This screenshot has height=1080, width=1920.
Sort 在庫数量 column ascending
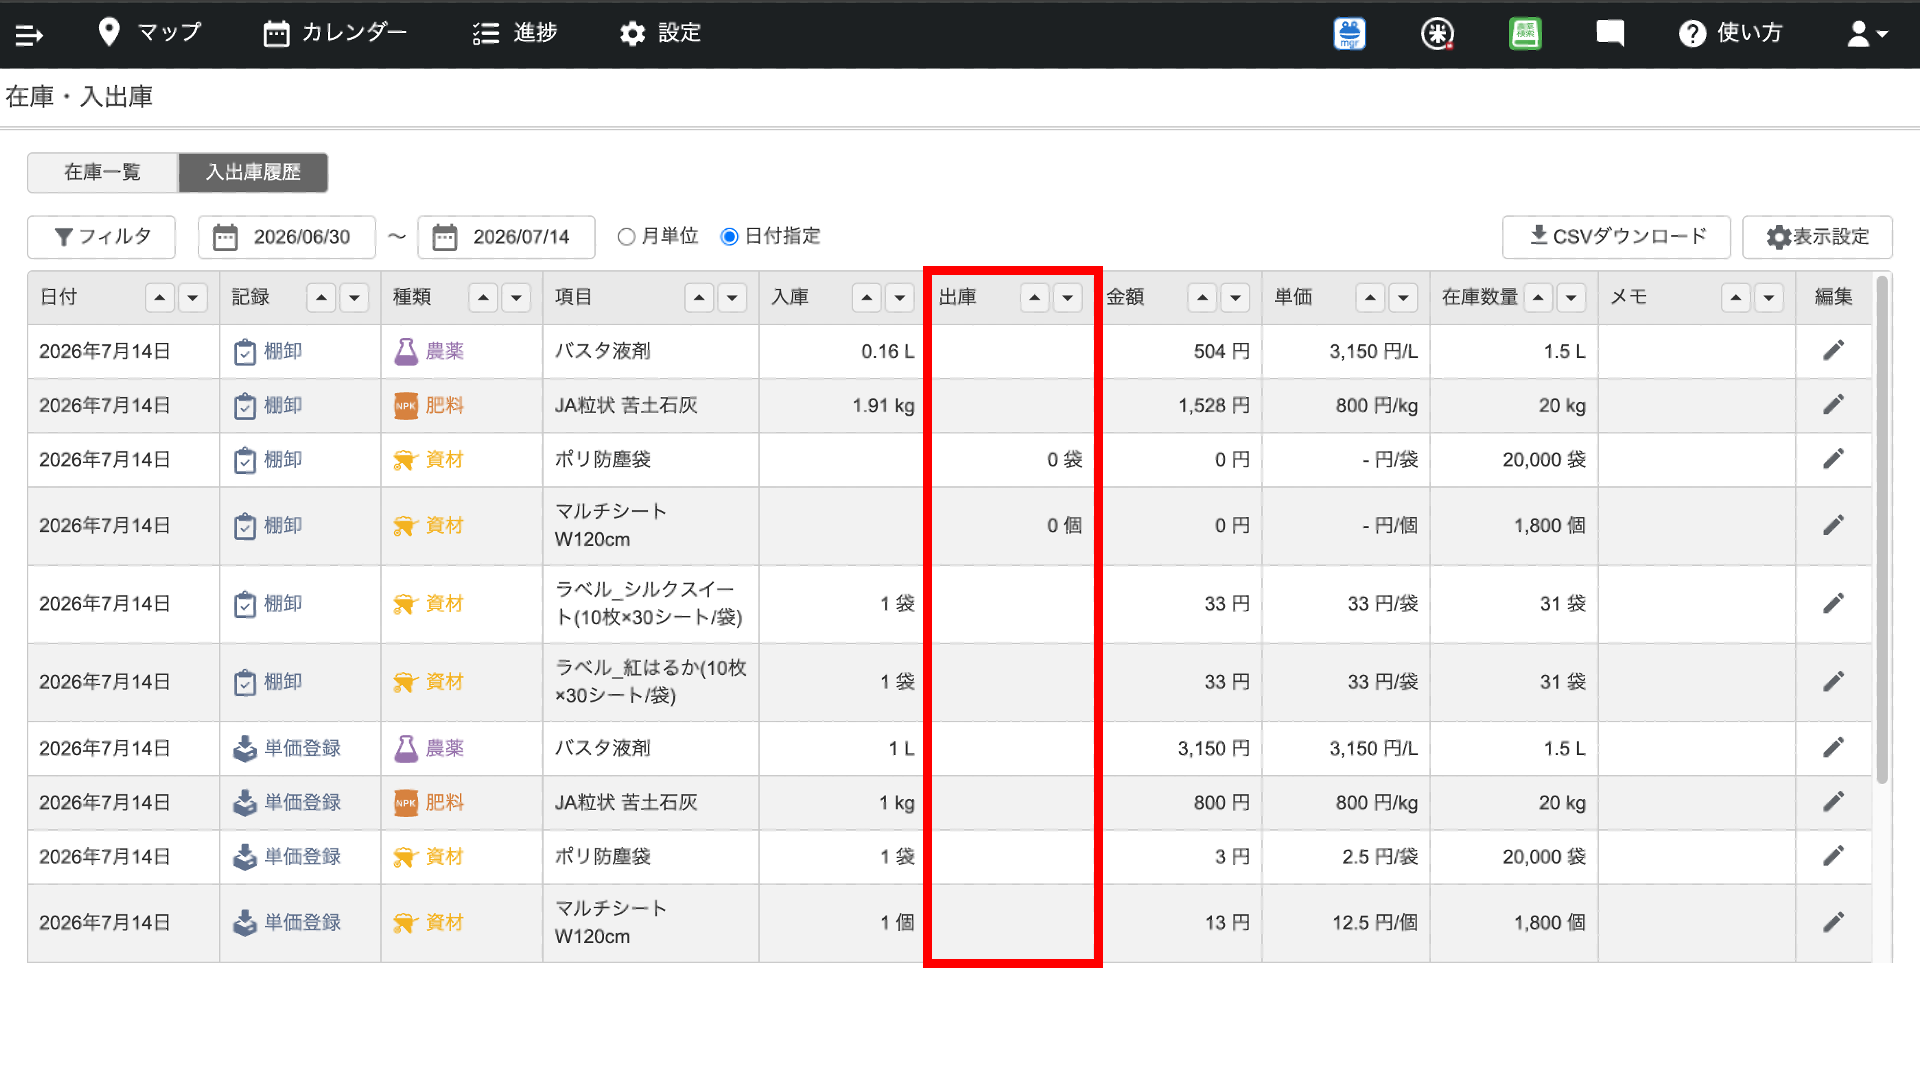[x=1539, y=297]
